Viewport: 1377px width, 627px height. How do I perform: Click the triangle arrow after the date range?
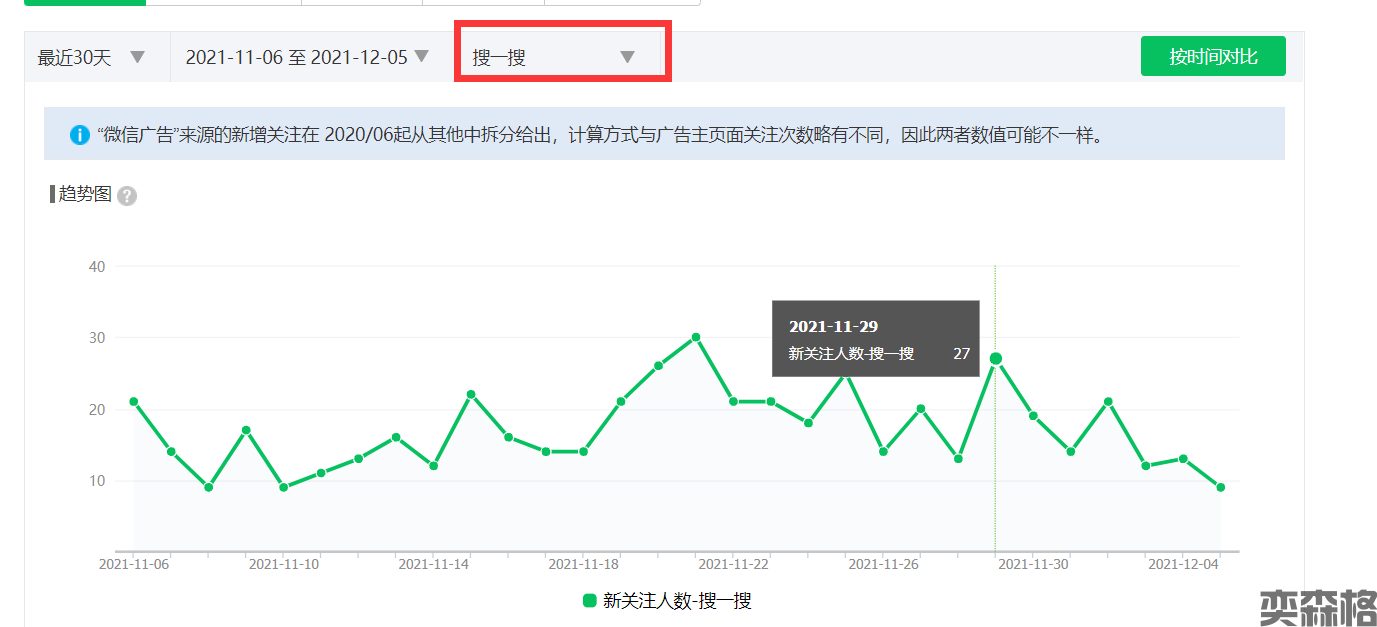point(422,56)
